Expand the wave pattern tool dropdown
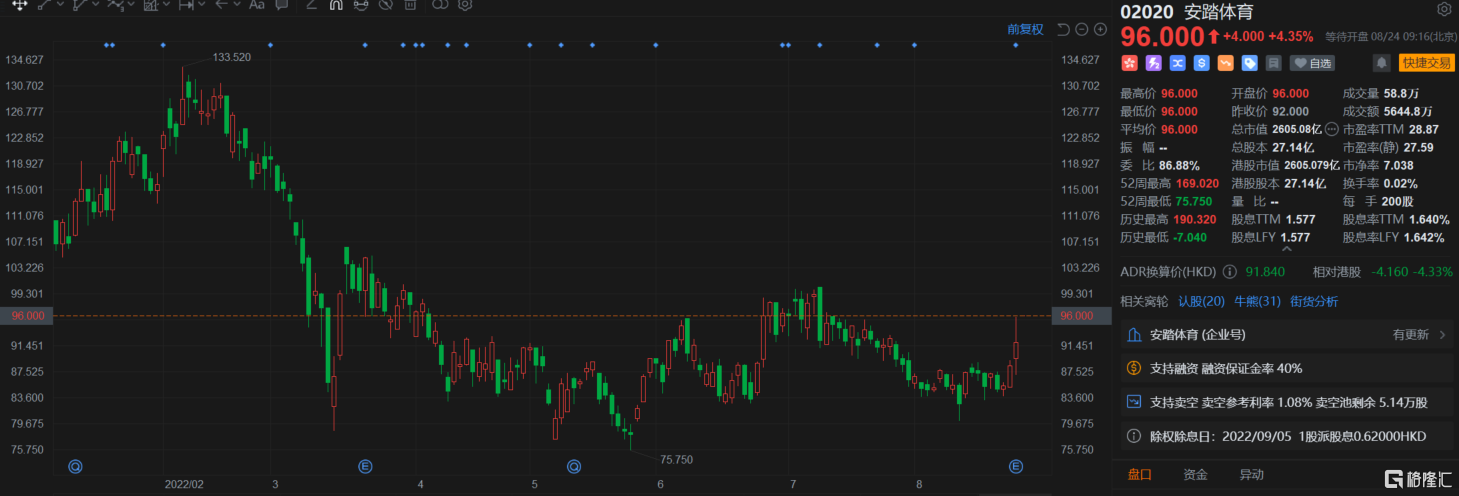The image size is (1459, 496). coord(131,4)
